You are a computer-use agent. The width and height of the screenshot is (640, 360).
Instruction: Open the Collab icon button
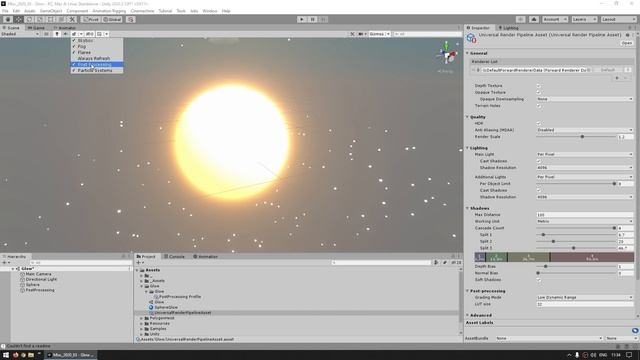[520, 19]
